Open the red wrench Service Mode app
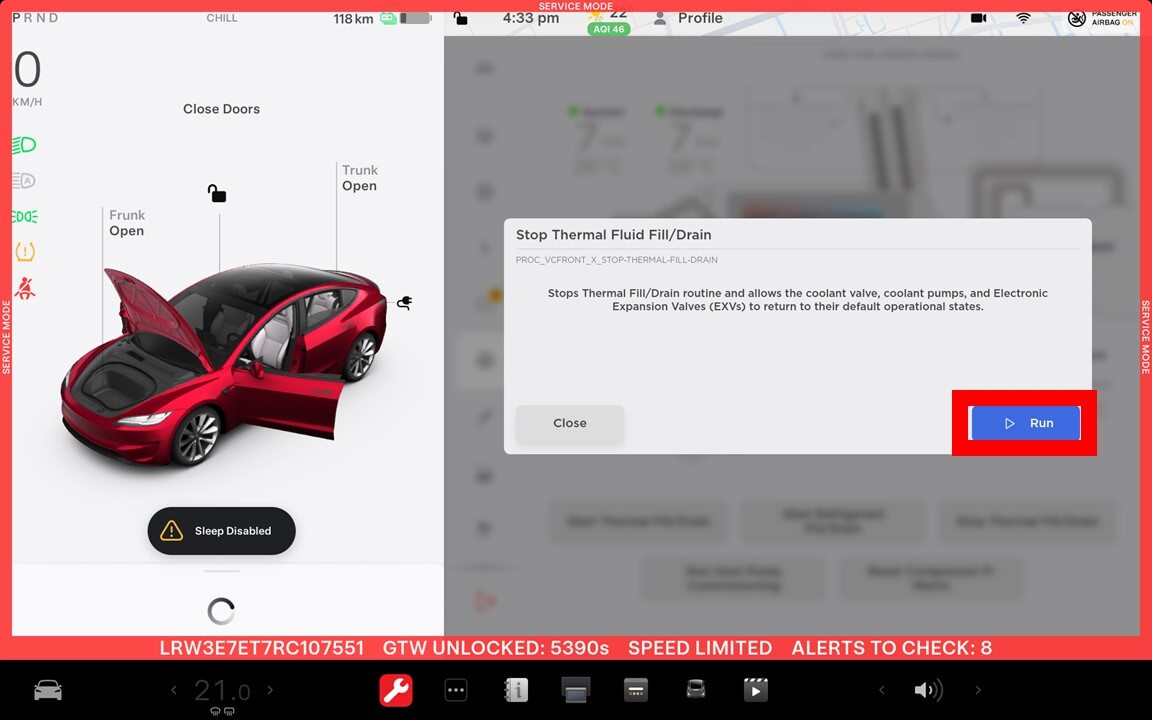This screenshot has width=1152, height=720. (x=396, y=690)
